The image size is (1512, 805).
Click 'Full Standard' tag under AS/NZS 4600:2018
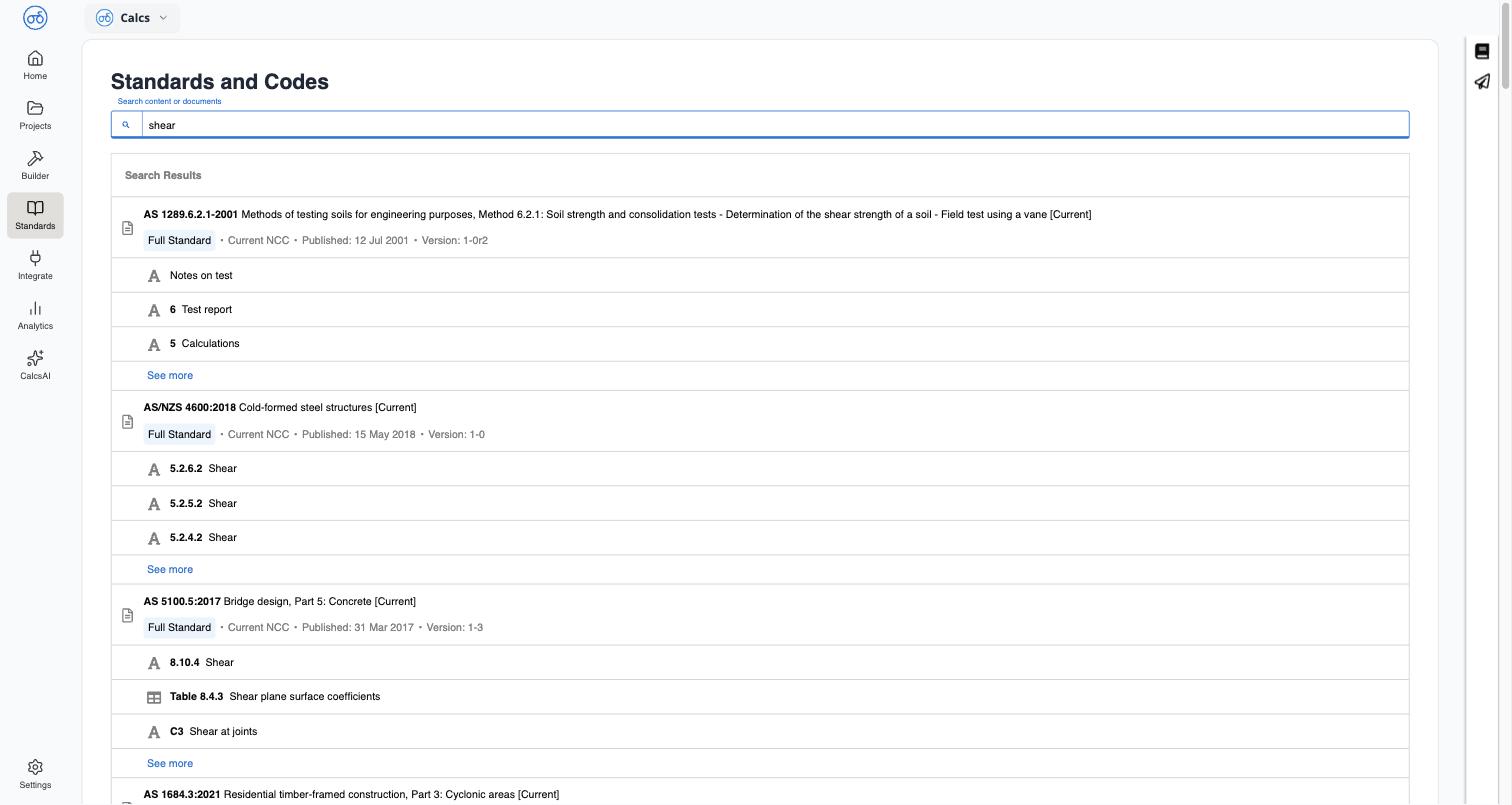tap(179, 434)
